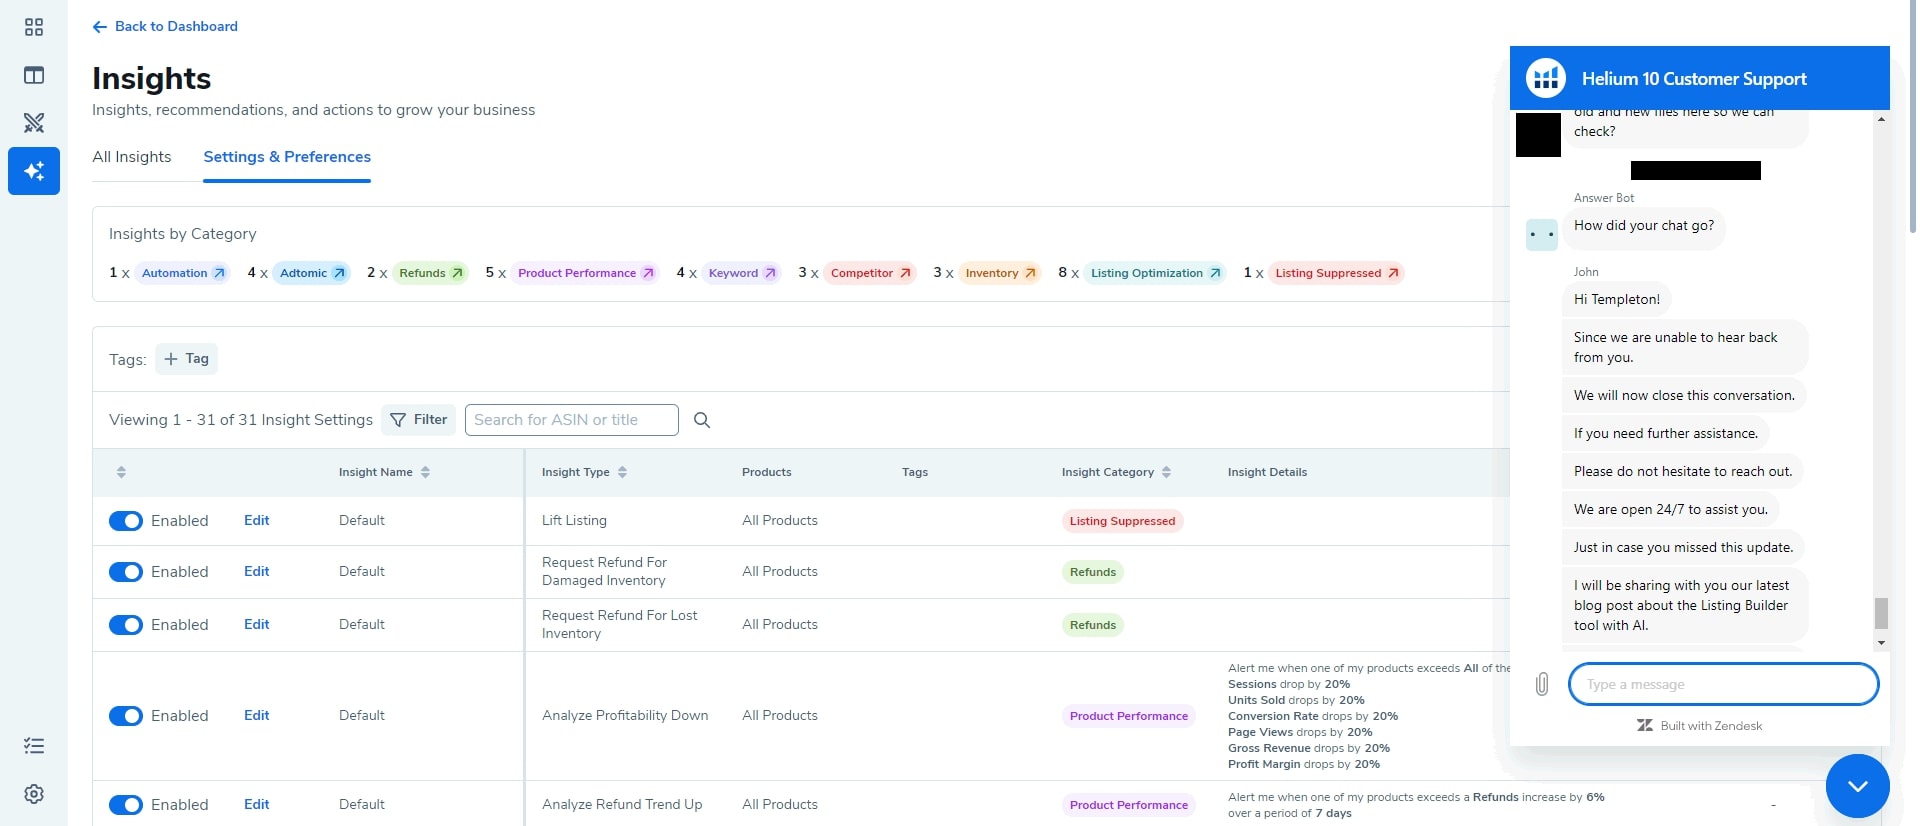The image size is (1920, 826).
Task: Go Back to Dashboard
Action: (x=165, y=26)
